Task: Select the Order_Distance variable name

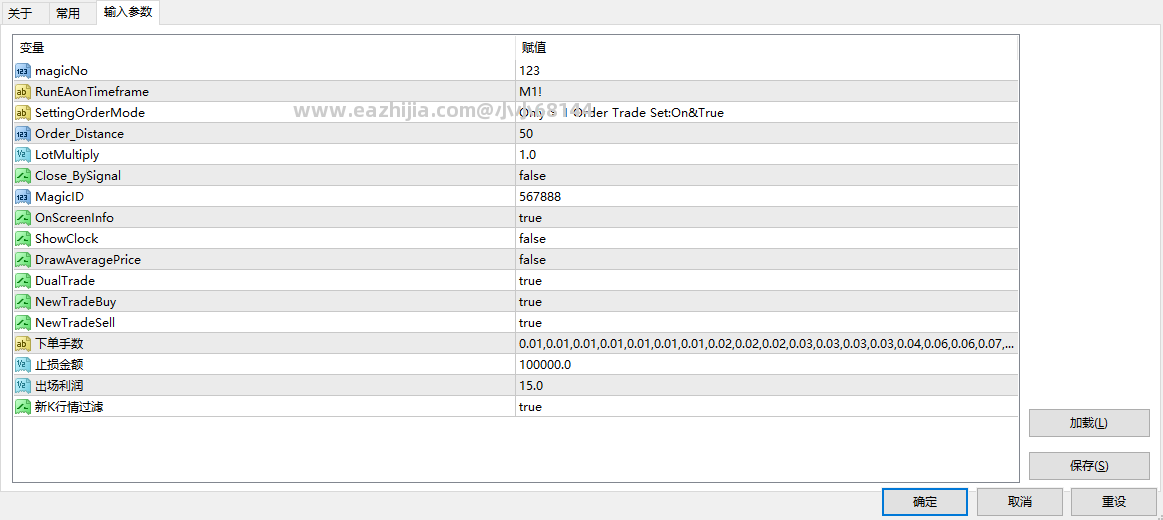Action: point(79,134)
